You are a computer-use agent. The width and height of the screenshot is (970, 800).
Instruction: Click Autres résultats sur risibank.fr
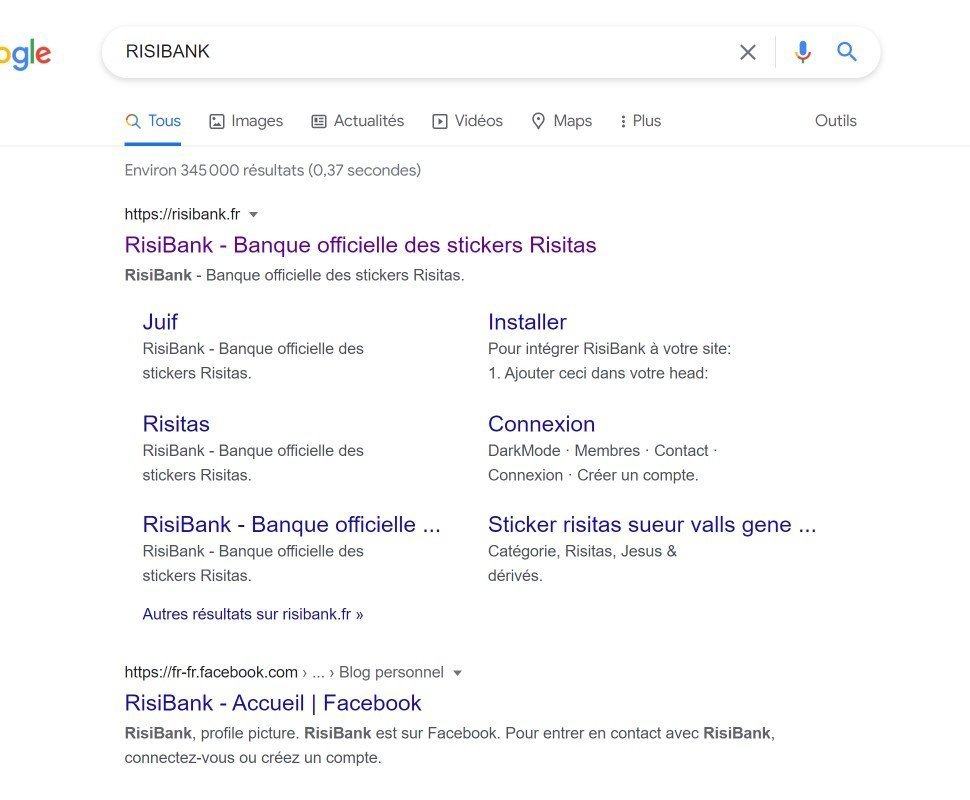pos(253,614)
